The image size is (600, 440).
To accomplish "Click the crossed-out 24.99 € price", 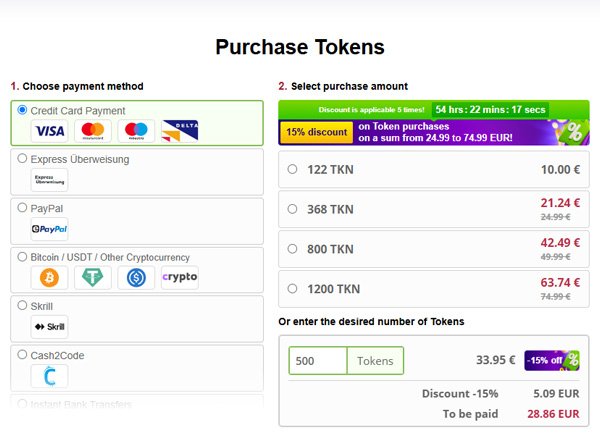I will click(556, 217).
